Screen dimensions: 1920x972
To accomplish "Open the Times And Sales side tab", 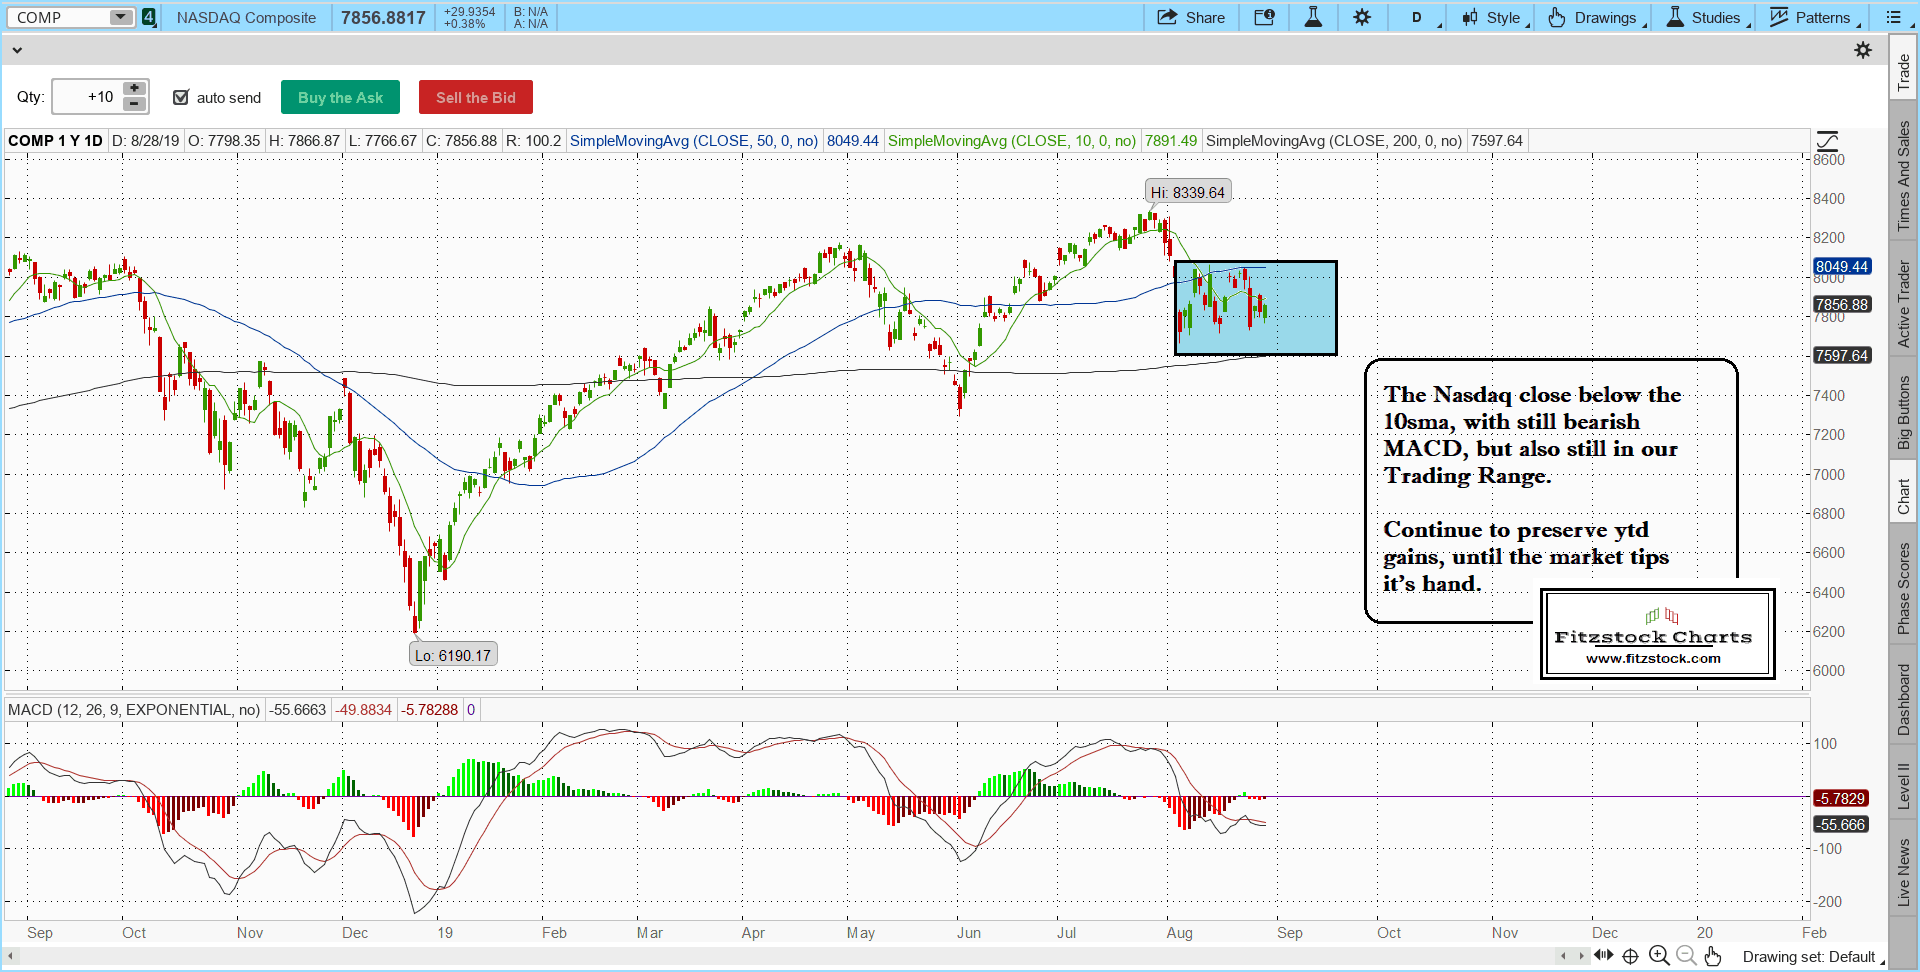I will pos(1904,176).
